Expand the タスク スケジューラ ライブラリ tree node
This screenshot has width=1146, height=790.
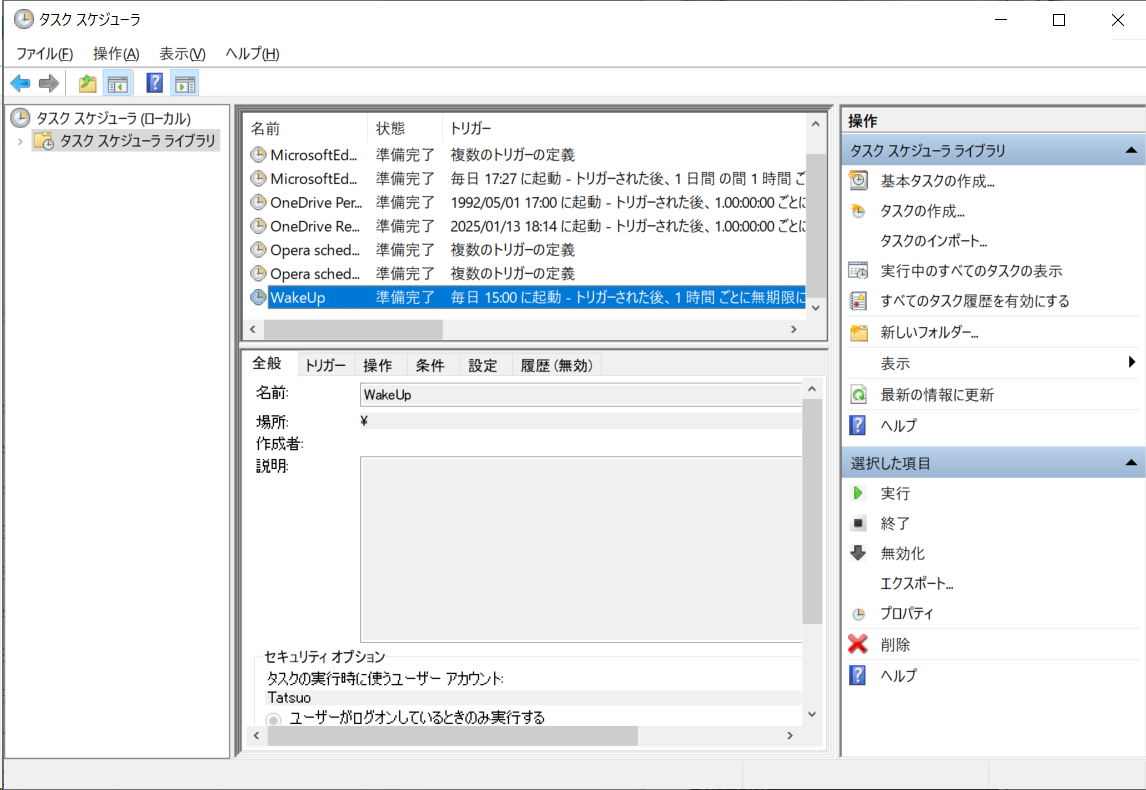tap(21, 139)
